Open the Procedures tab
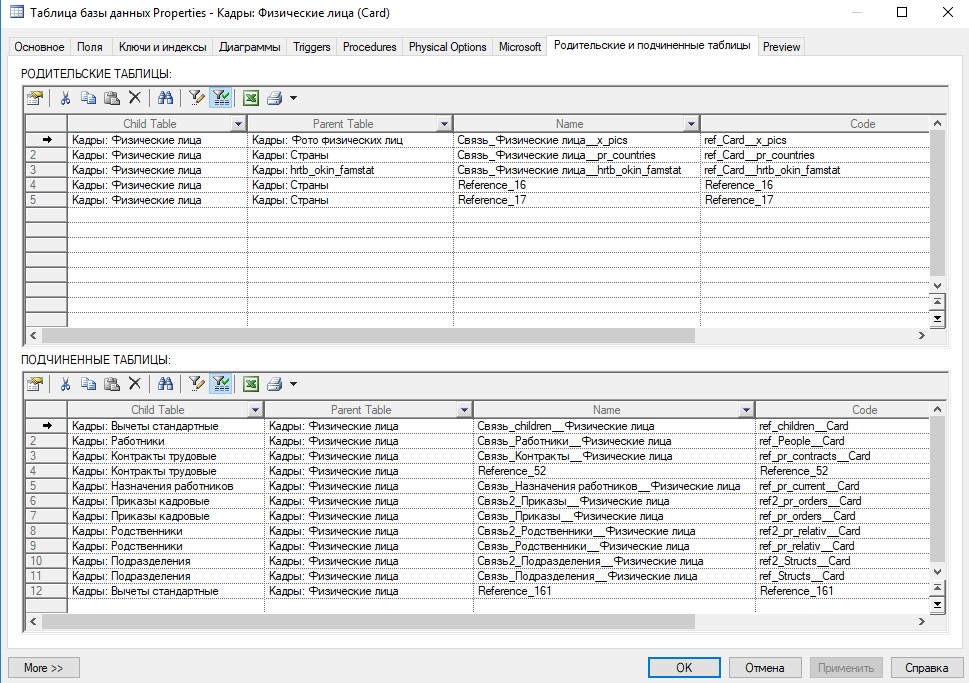 pyautogui.click(x=370, y=47)
